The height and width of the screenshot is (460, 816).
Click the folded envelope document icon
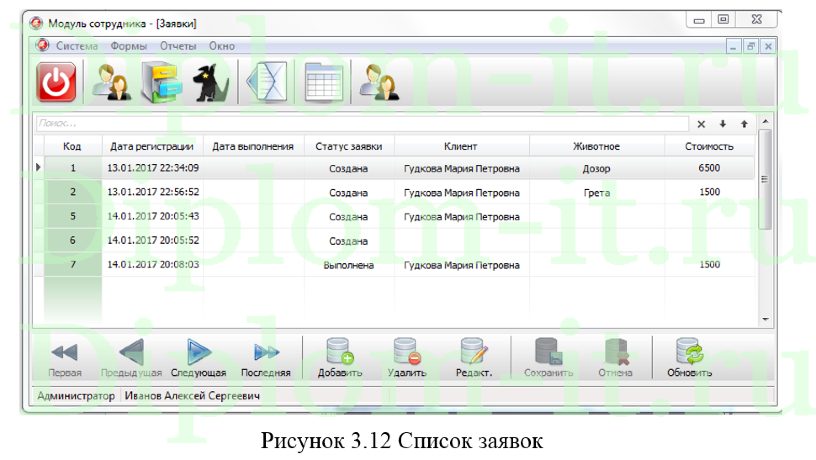266,82
